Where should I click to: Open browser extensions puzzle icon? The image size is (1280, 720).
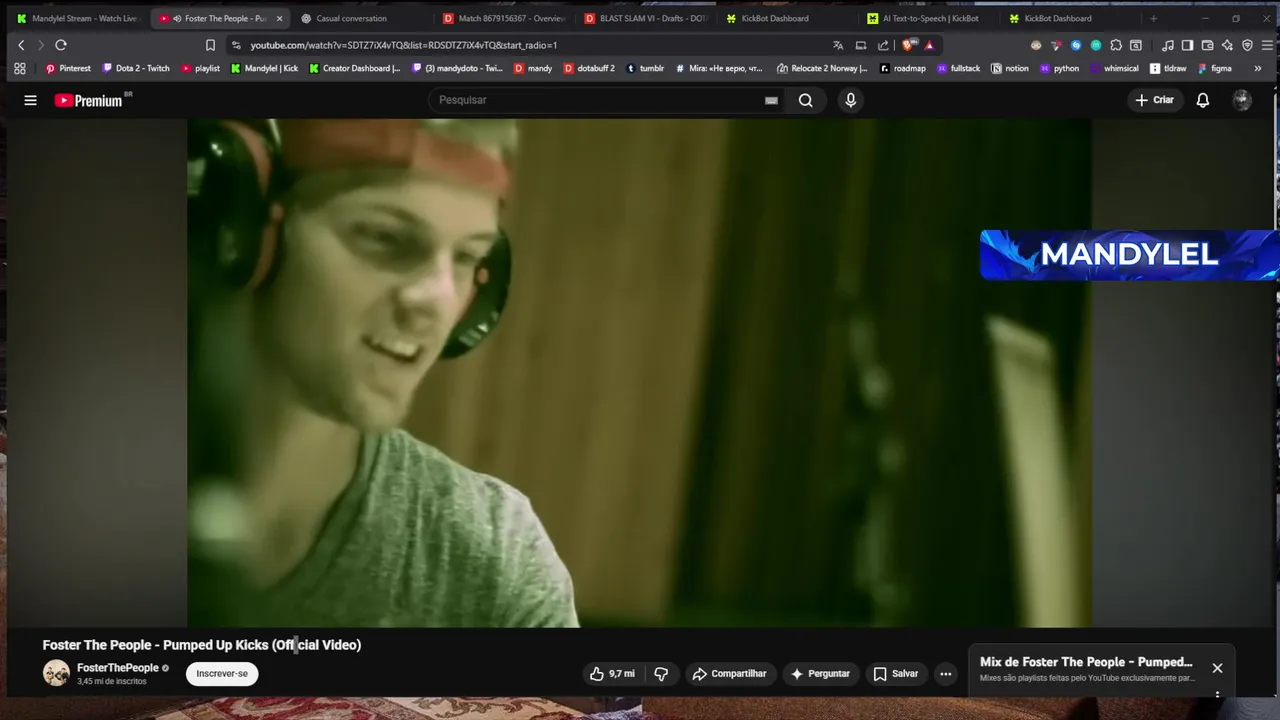[x=1116, y=45]
